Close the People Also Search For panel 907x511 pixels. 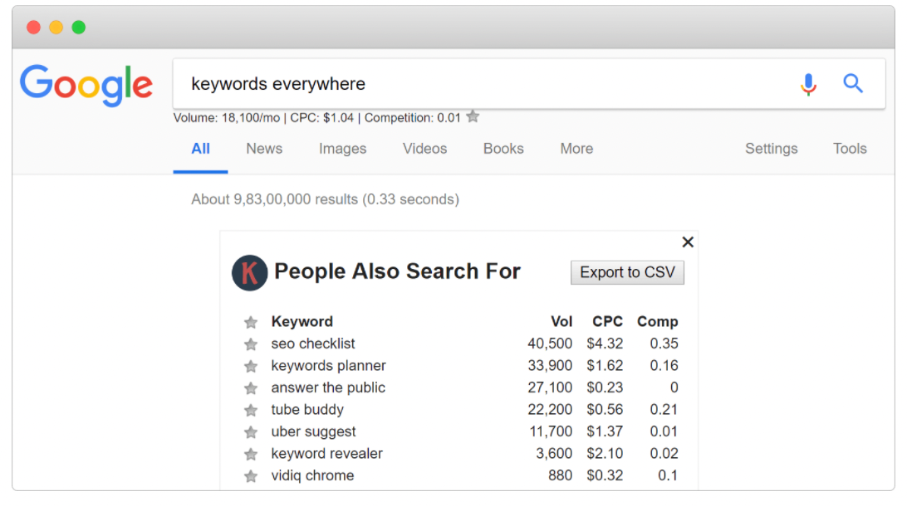coord(687,242)
